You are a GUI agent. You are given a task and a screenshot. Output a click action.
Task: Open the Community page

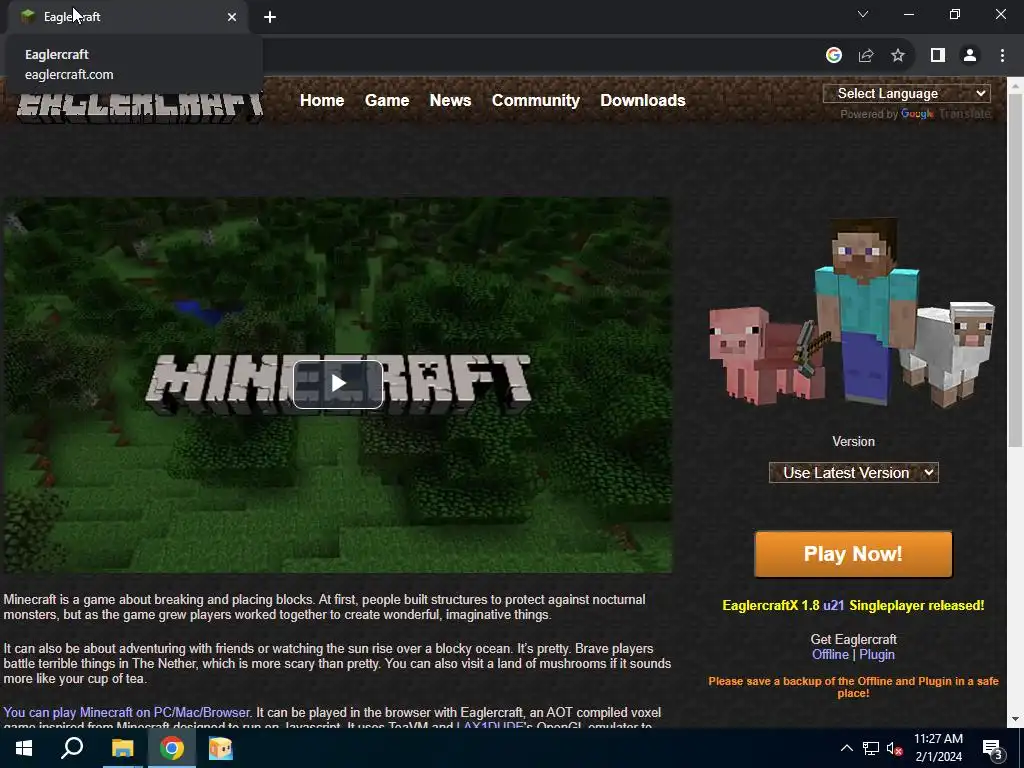point(536,100)
